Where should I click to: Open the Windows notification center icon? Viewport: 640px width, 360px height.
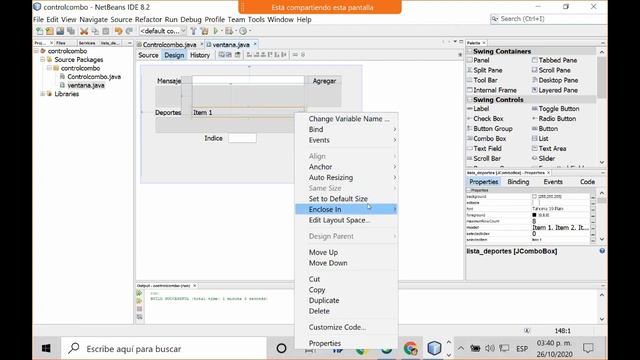(x=588, y=348)
